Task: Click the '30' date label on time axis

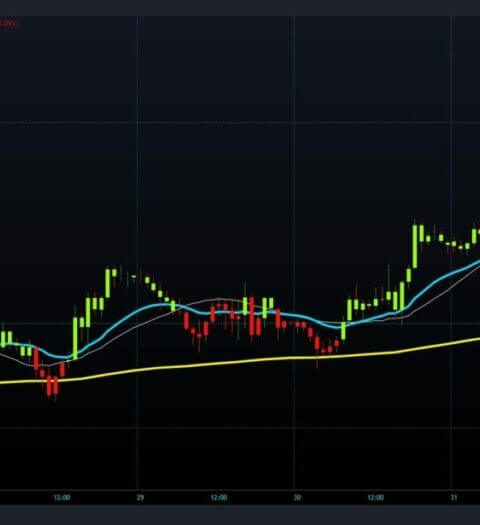Action: tap(297, 498)
